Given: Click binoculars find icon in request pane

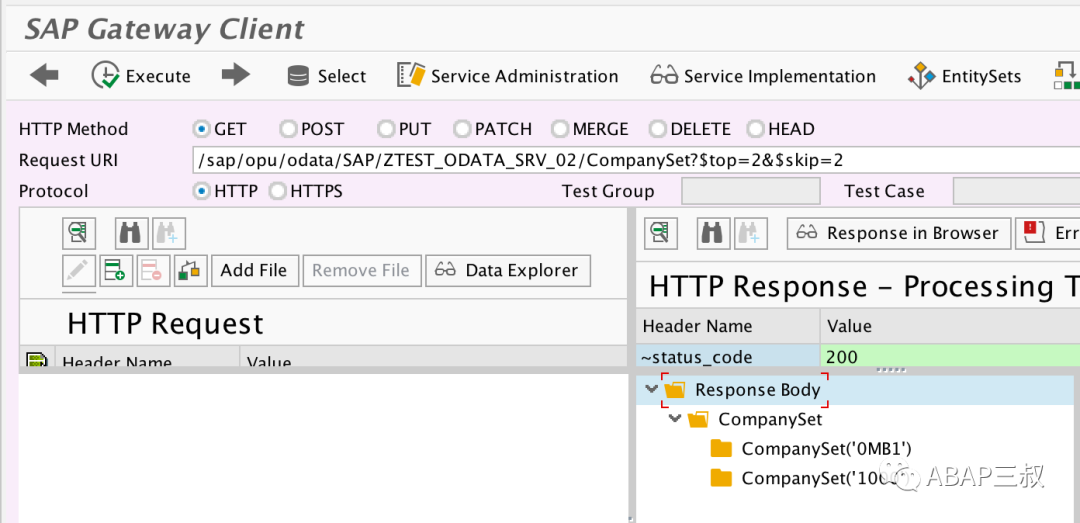Looking at the screenshot, I should [129, 233].
